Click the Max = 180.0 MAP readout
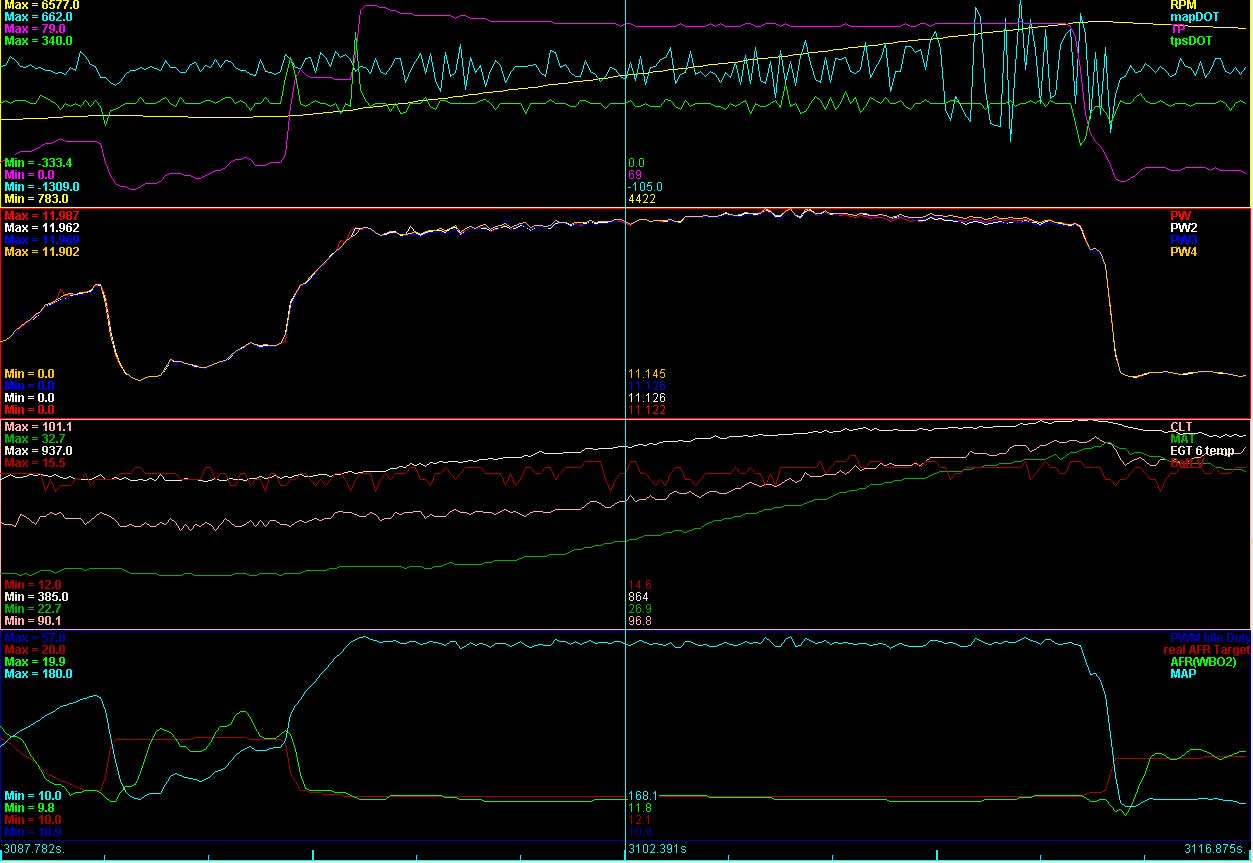This screenshot has height=863, width=1253. [x=39, y=674]
